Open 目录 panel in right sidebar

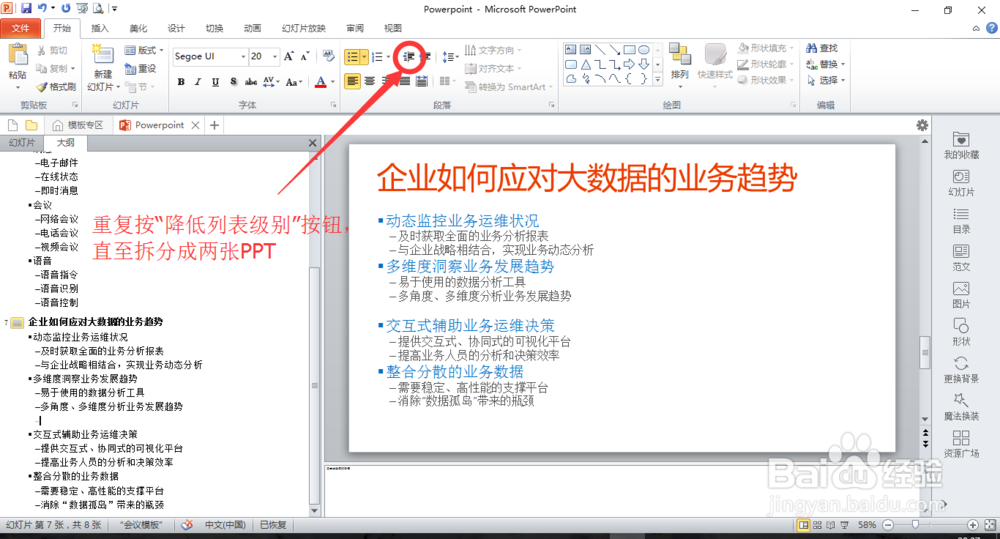(x=961, y=221)
